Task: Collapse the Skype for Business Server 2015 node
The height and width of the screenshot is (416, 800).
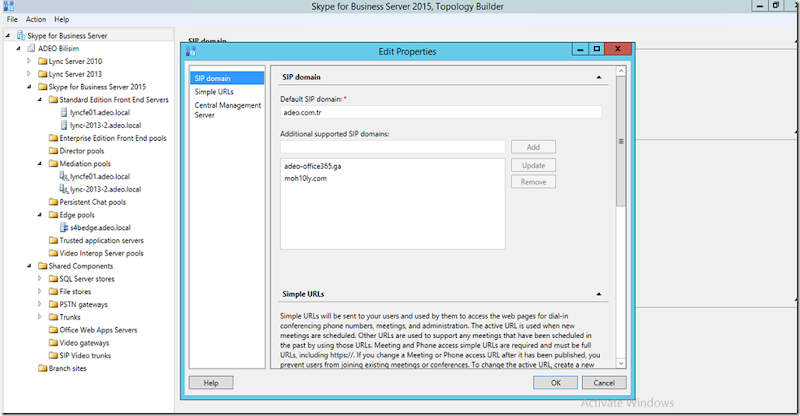Action: click(29, 87)
